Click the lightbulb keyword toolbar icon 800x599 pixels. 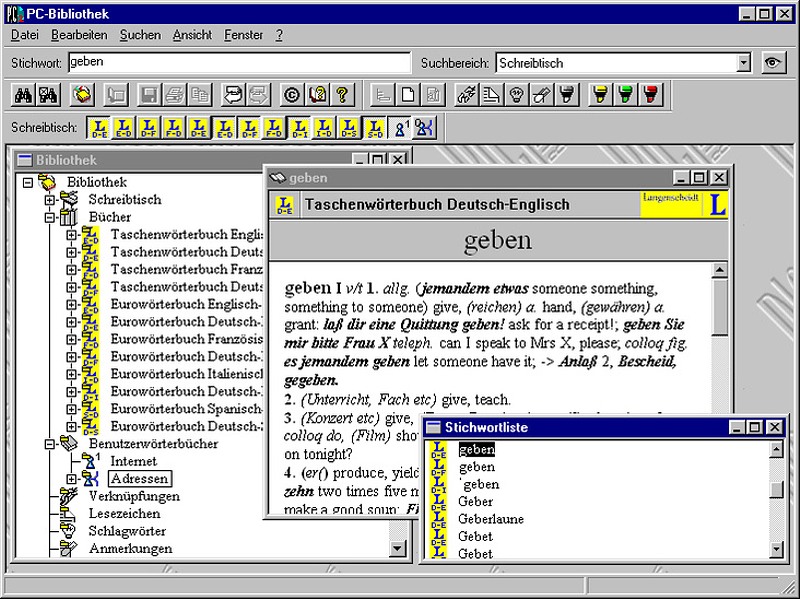(x=517, y=95)
